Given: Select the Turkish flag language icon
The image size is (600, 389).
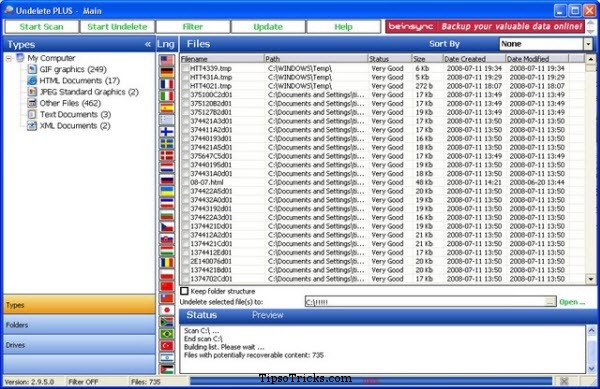Looking at the screenshot, I should pos(166,346).
